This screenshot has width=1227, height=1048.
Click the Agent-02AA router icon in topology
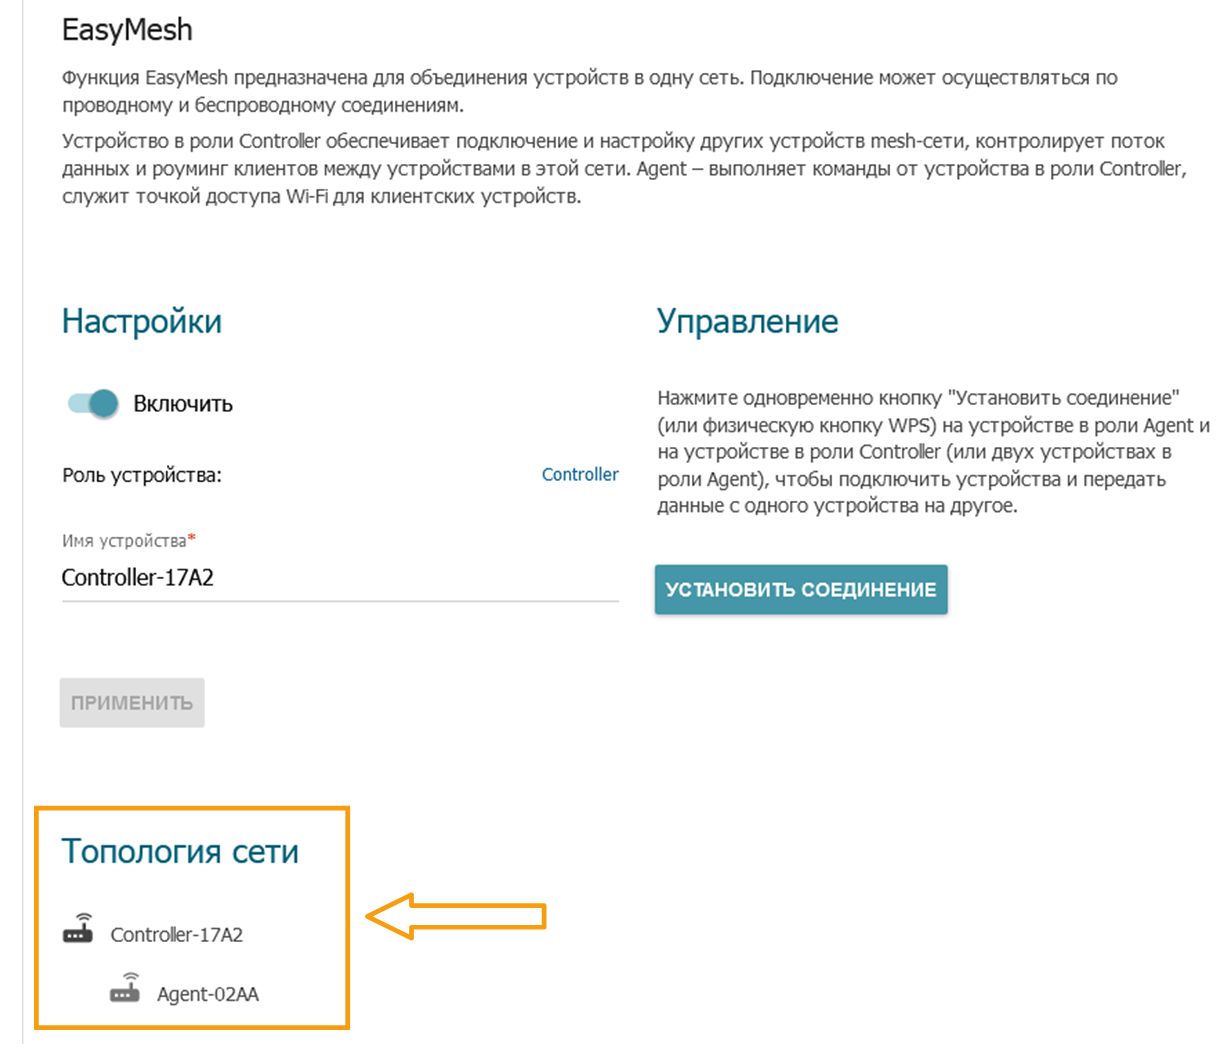point(125,989)
